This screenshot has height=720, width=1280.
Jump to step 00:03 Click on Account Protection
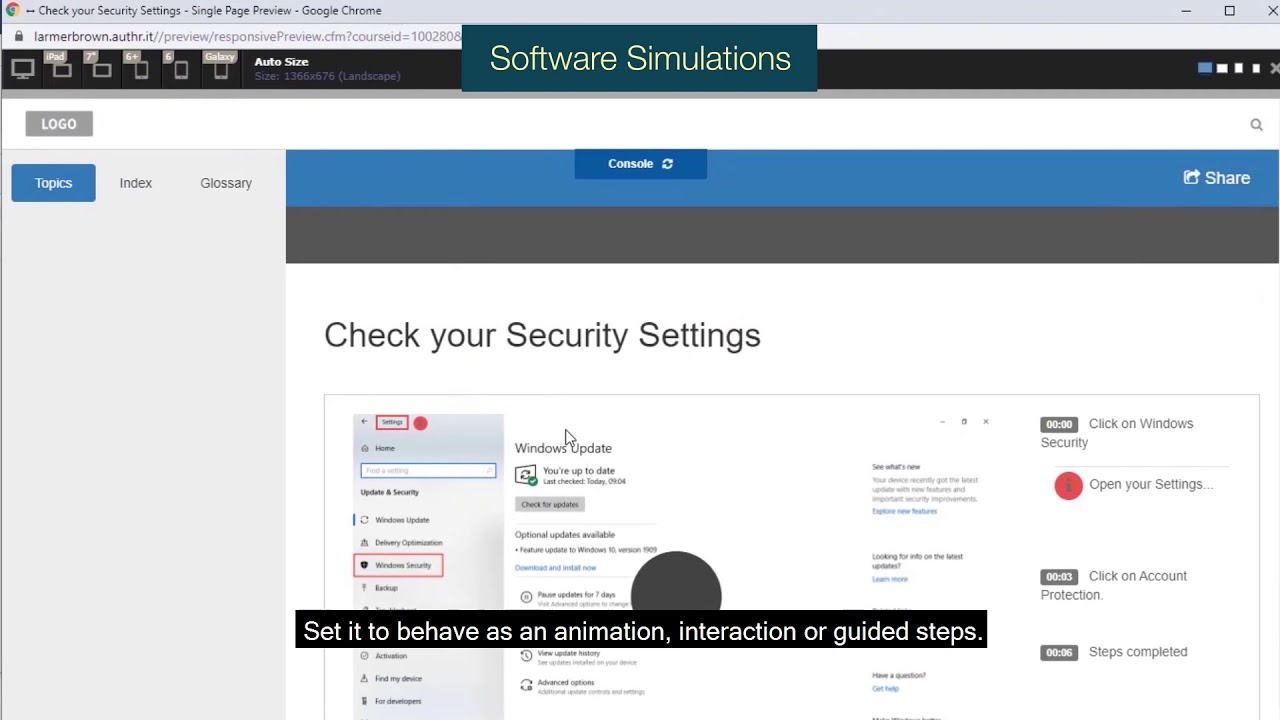[1114, 585]
